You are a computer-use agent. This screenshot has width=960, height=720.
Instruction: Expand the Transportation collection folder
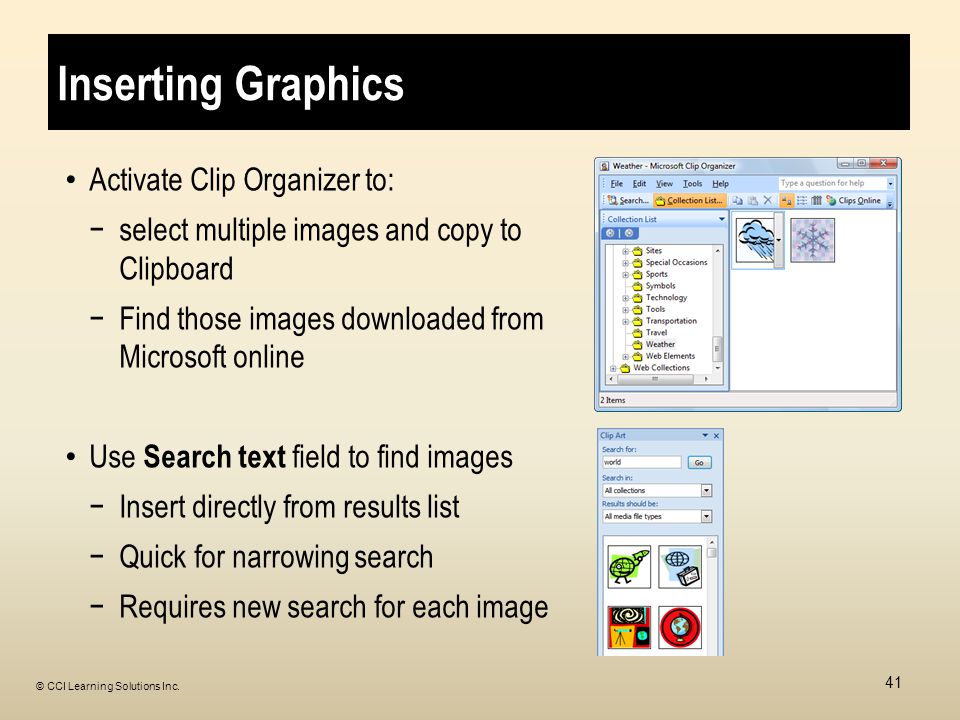coord(626,321)
